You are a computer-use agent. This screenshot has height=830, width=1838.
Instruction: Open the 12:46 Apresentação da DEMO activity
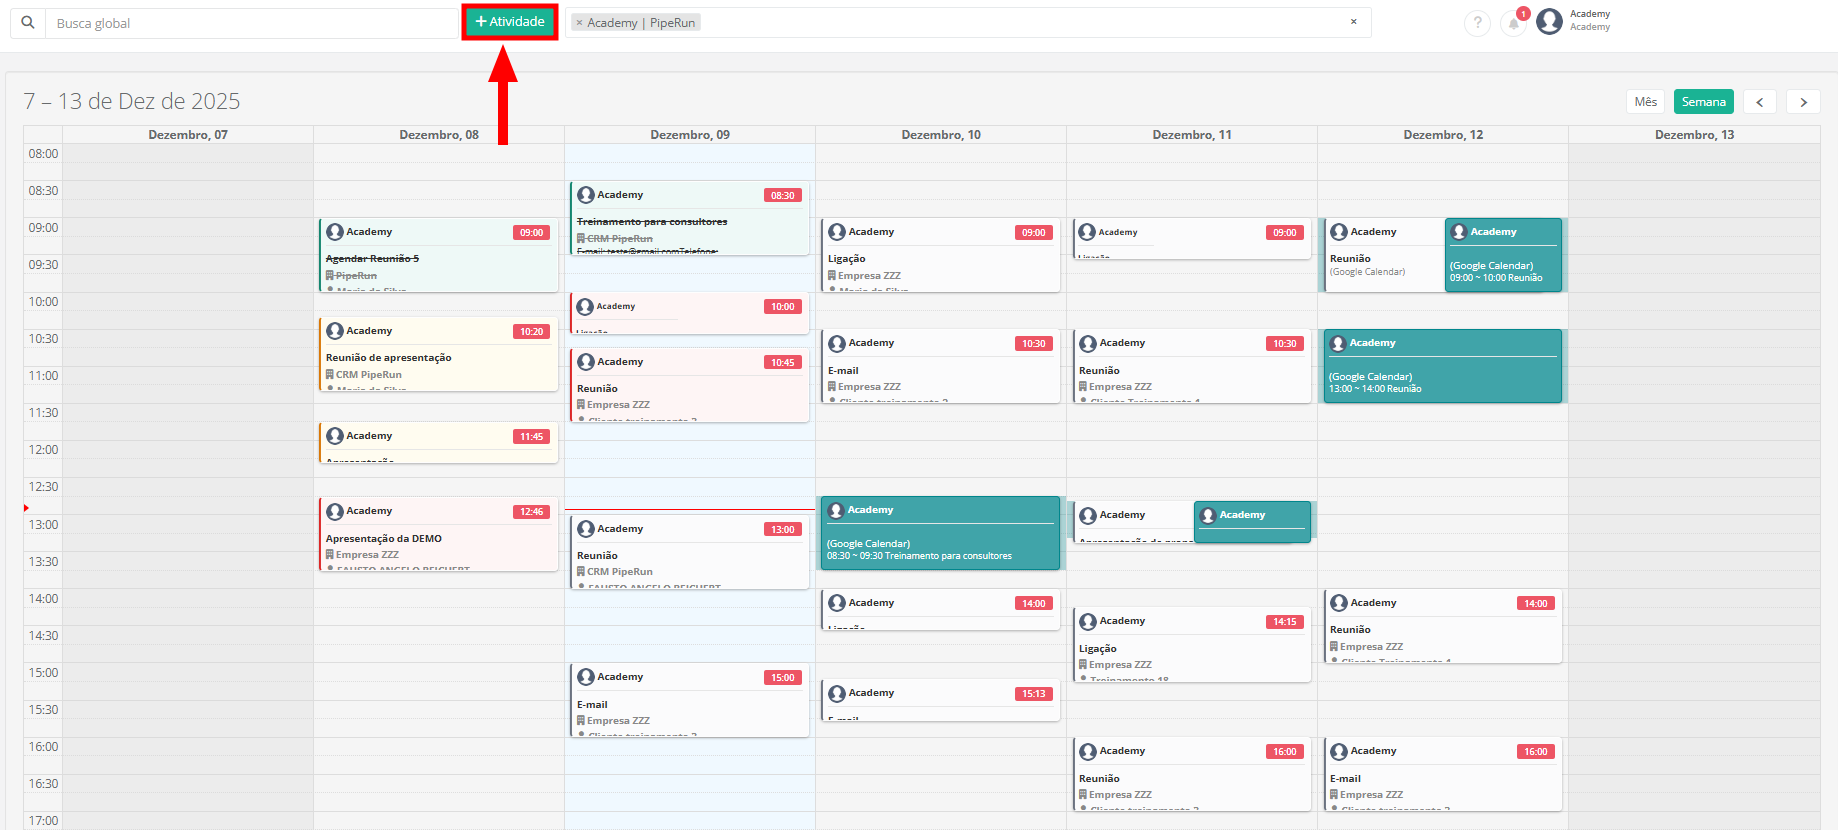(x=438, y=538)
